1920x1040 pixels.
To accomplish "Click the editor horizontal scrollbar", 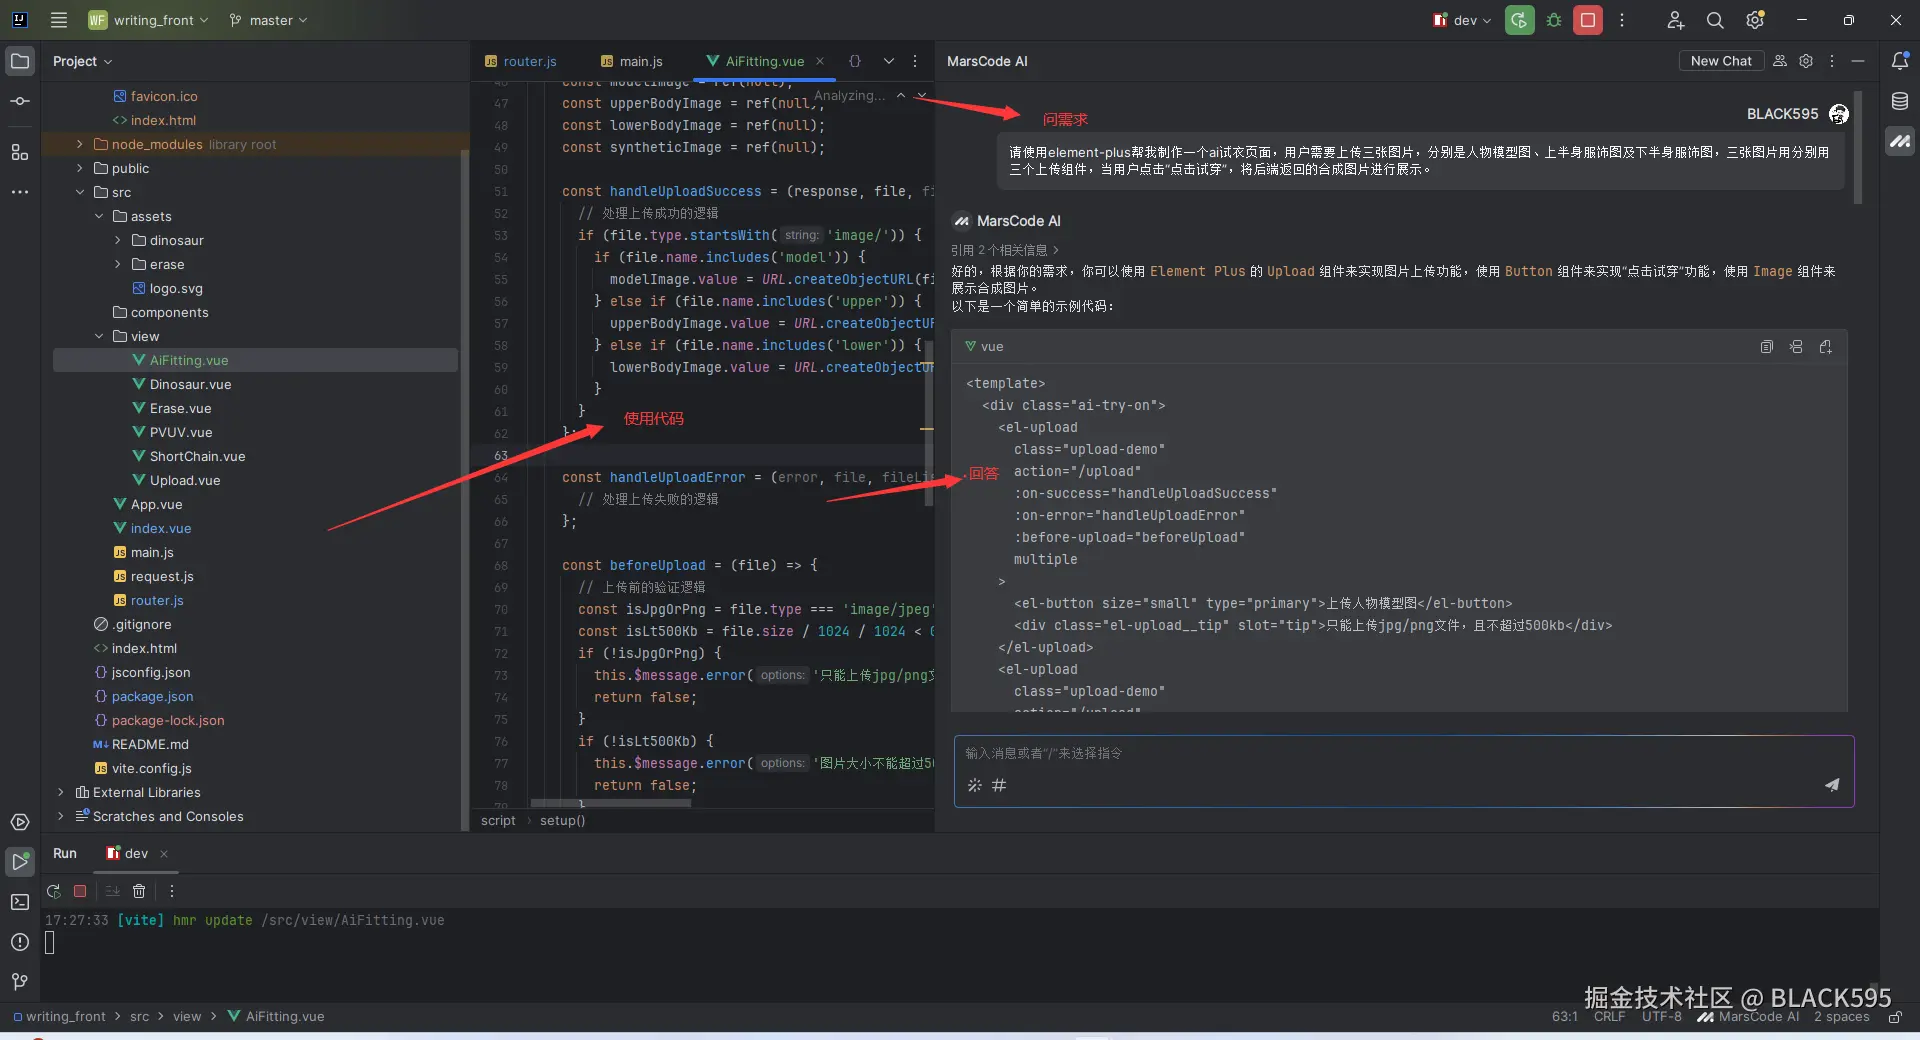I will pos(610,803).
